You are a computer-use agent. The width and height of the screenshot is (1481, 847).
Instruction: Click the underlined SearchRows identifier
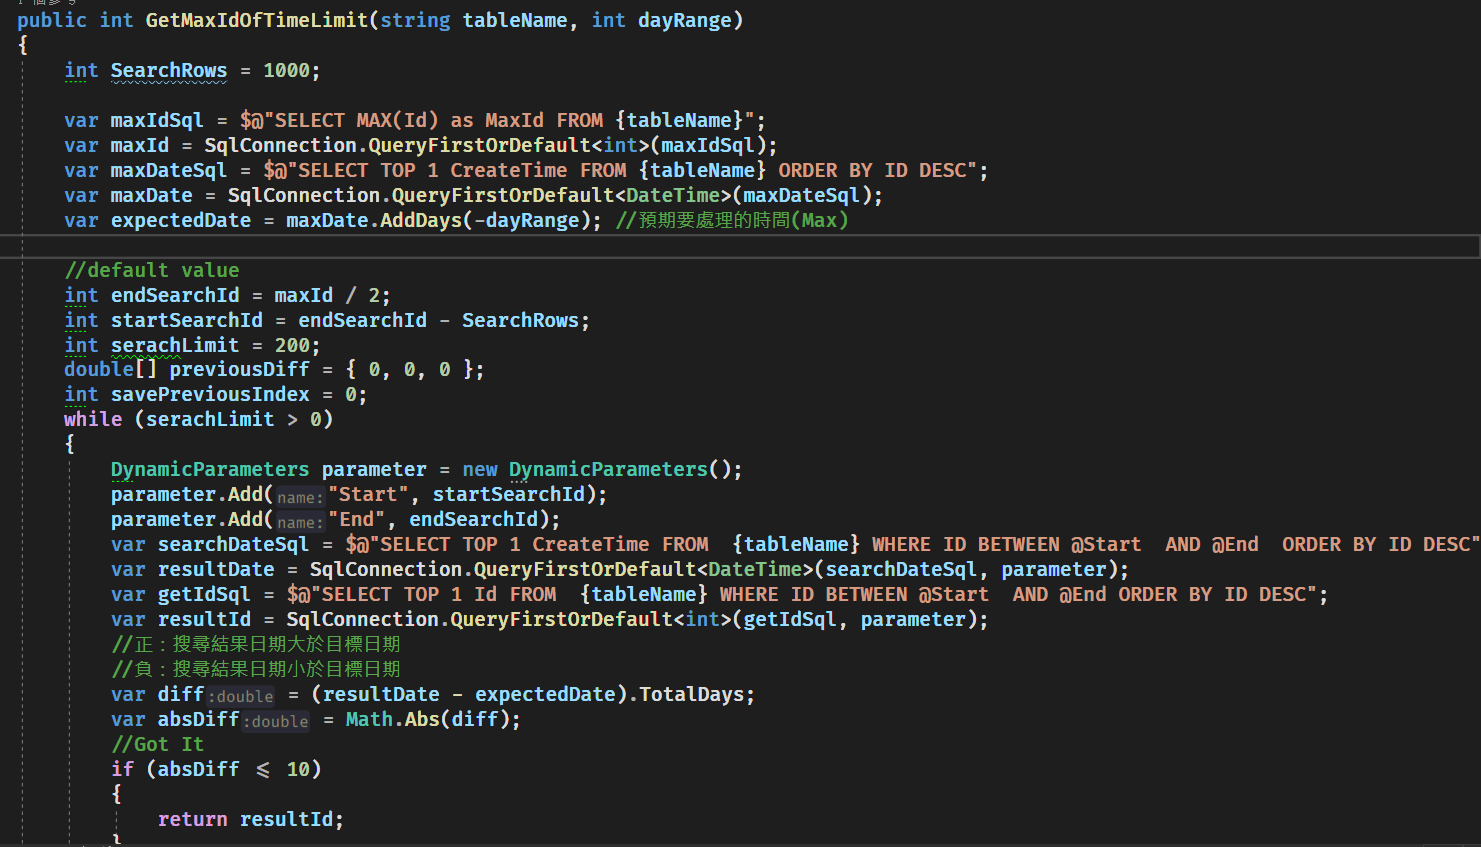tap(169, 70)
